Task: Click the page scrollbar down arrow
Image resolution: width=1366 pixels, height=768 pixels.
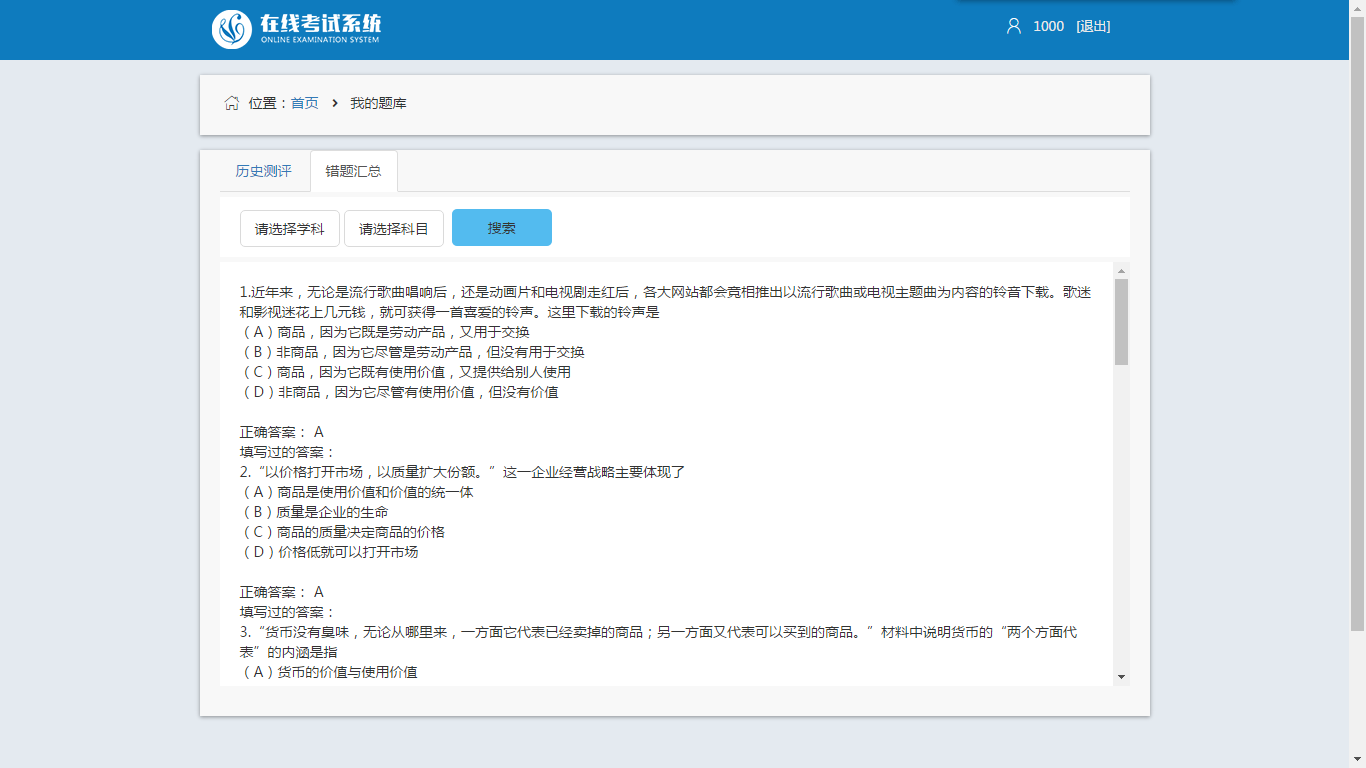Action: [x=1357, y=760]
